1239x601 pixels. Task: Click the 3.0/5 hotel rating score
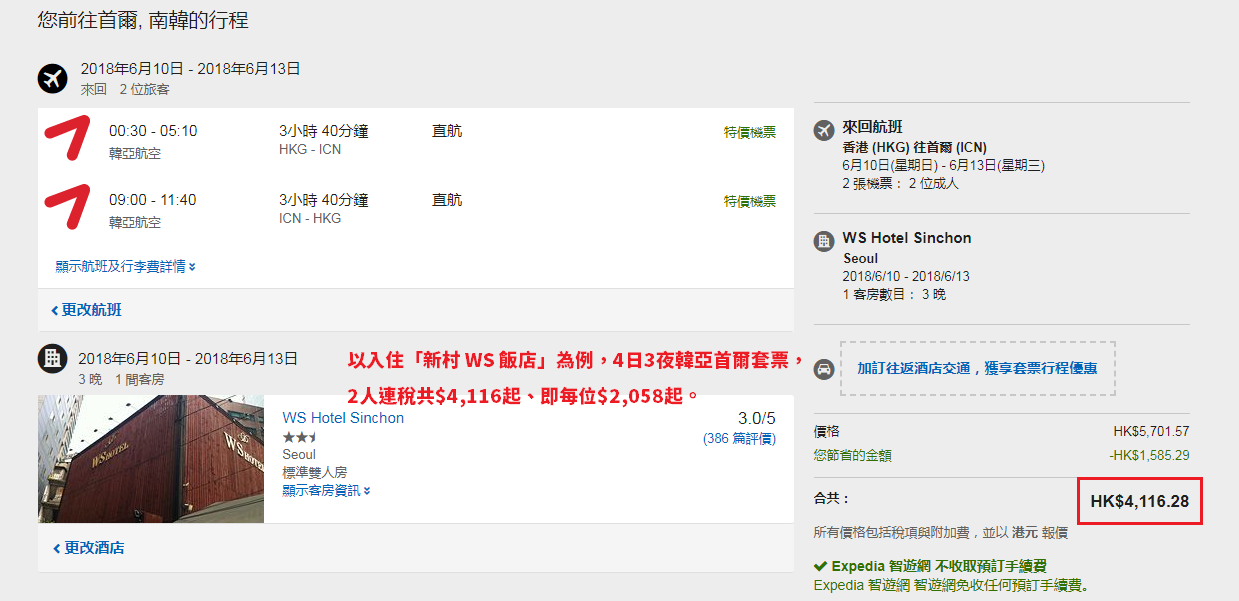(757, 418)
